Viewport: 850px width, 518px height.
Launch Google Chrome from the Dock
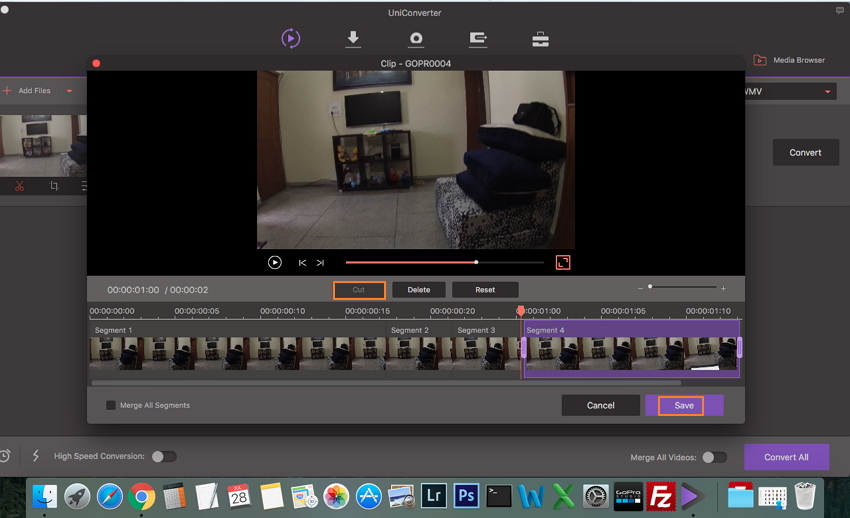(x=141, y=496)
